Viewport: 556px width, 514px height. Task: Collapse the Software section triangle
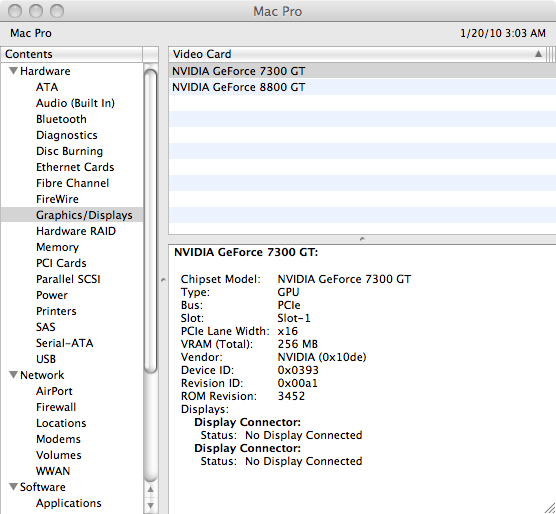click(x=13, y=487)
